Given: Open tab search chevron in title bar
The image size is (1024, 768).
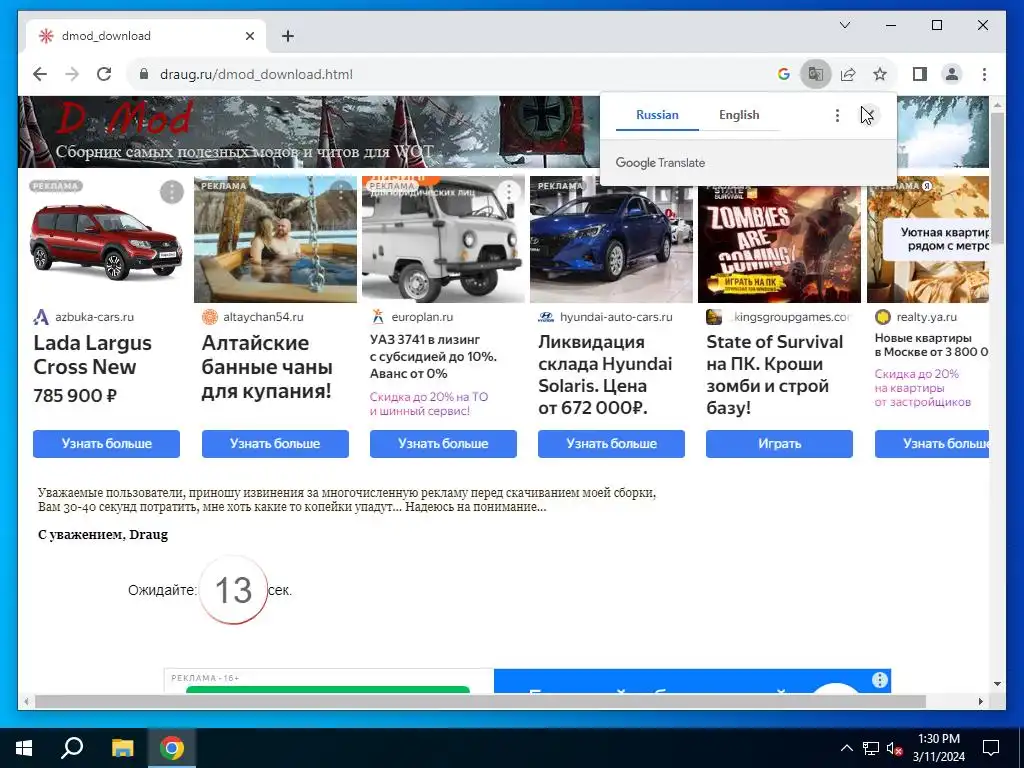Looking at the screenshot, I should pos(844,25).
